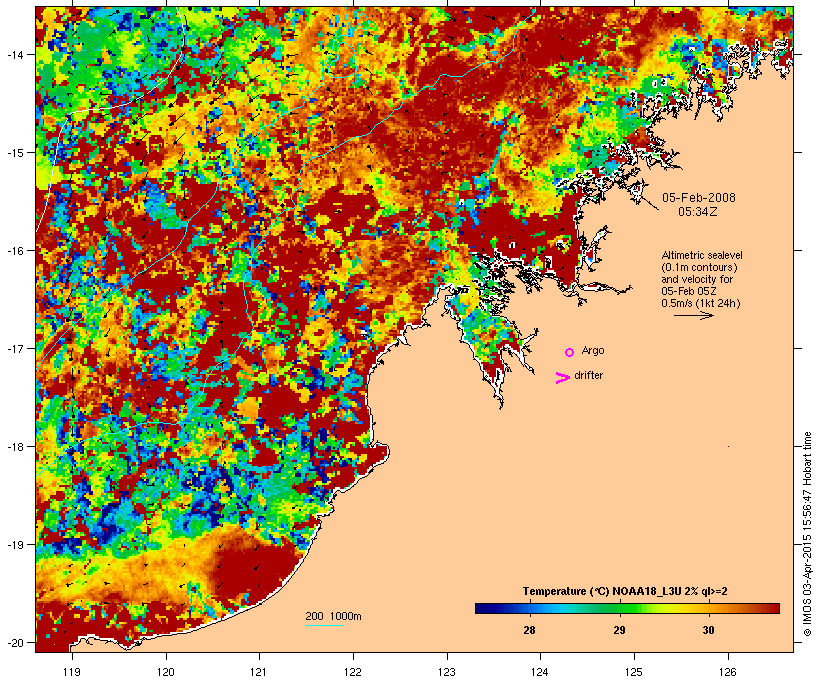Click the '(0.1m contours)' text
Image resolution: width=820 pixels, height=680 pixels.
pyautogui.click(x=699, y=267)
